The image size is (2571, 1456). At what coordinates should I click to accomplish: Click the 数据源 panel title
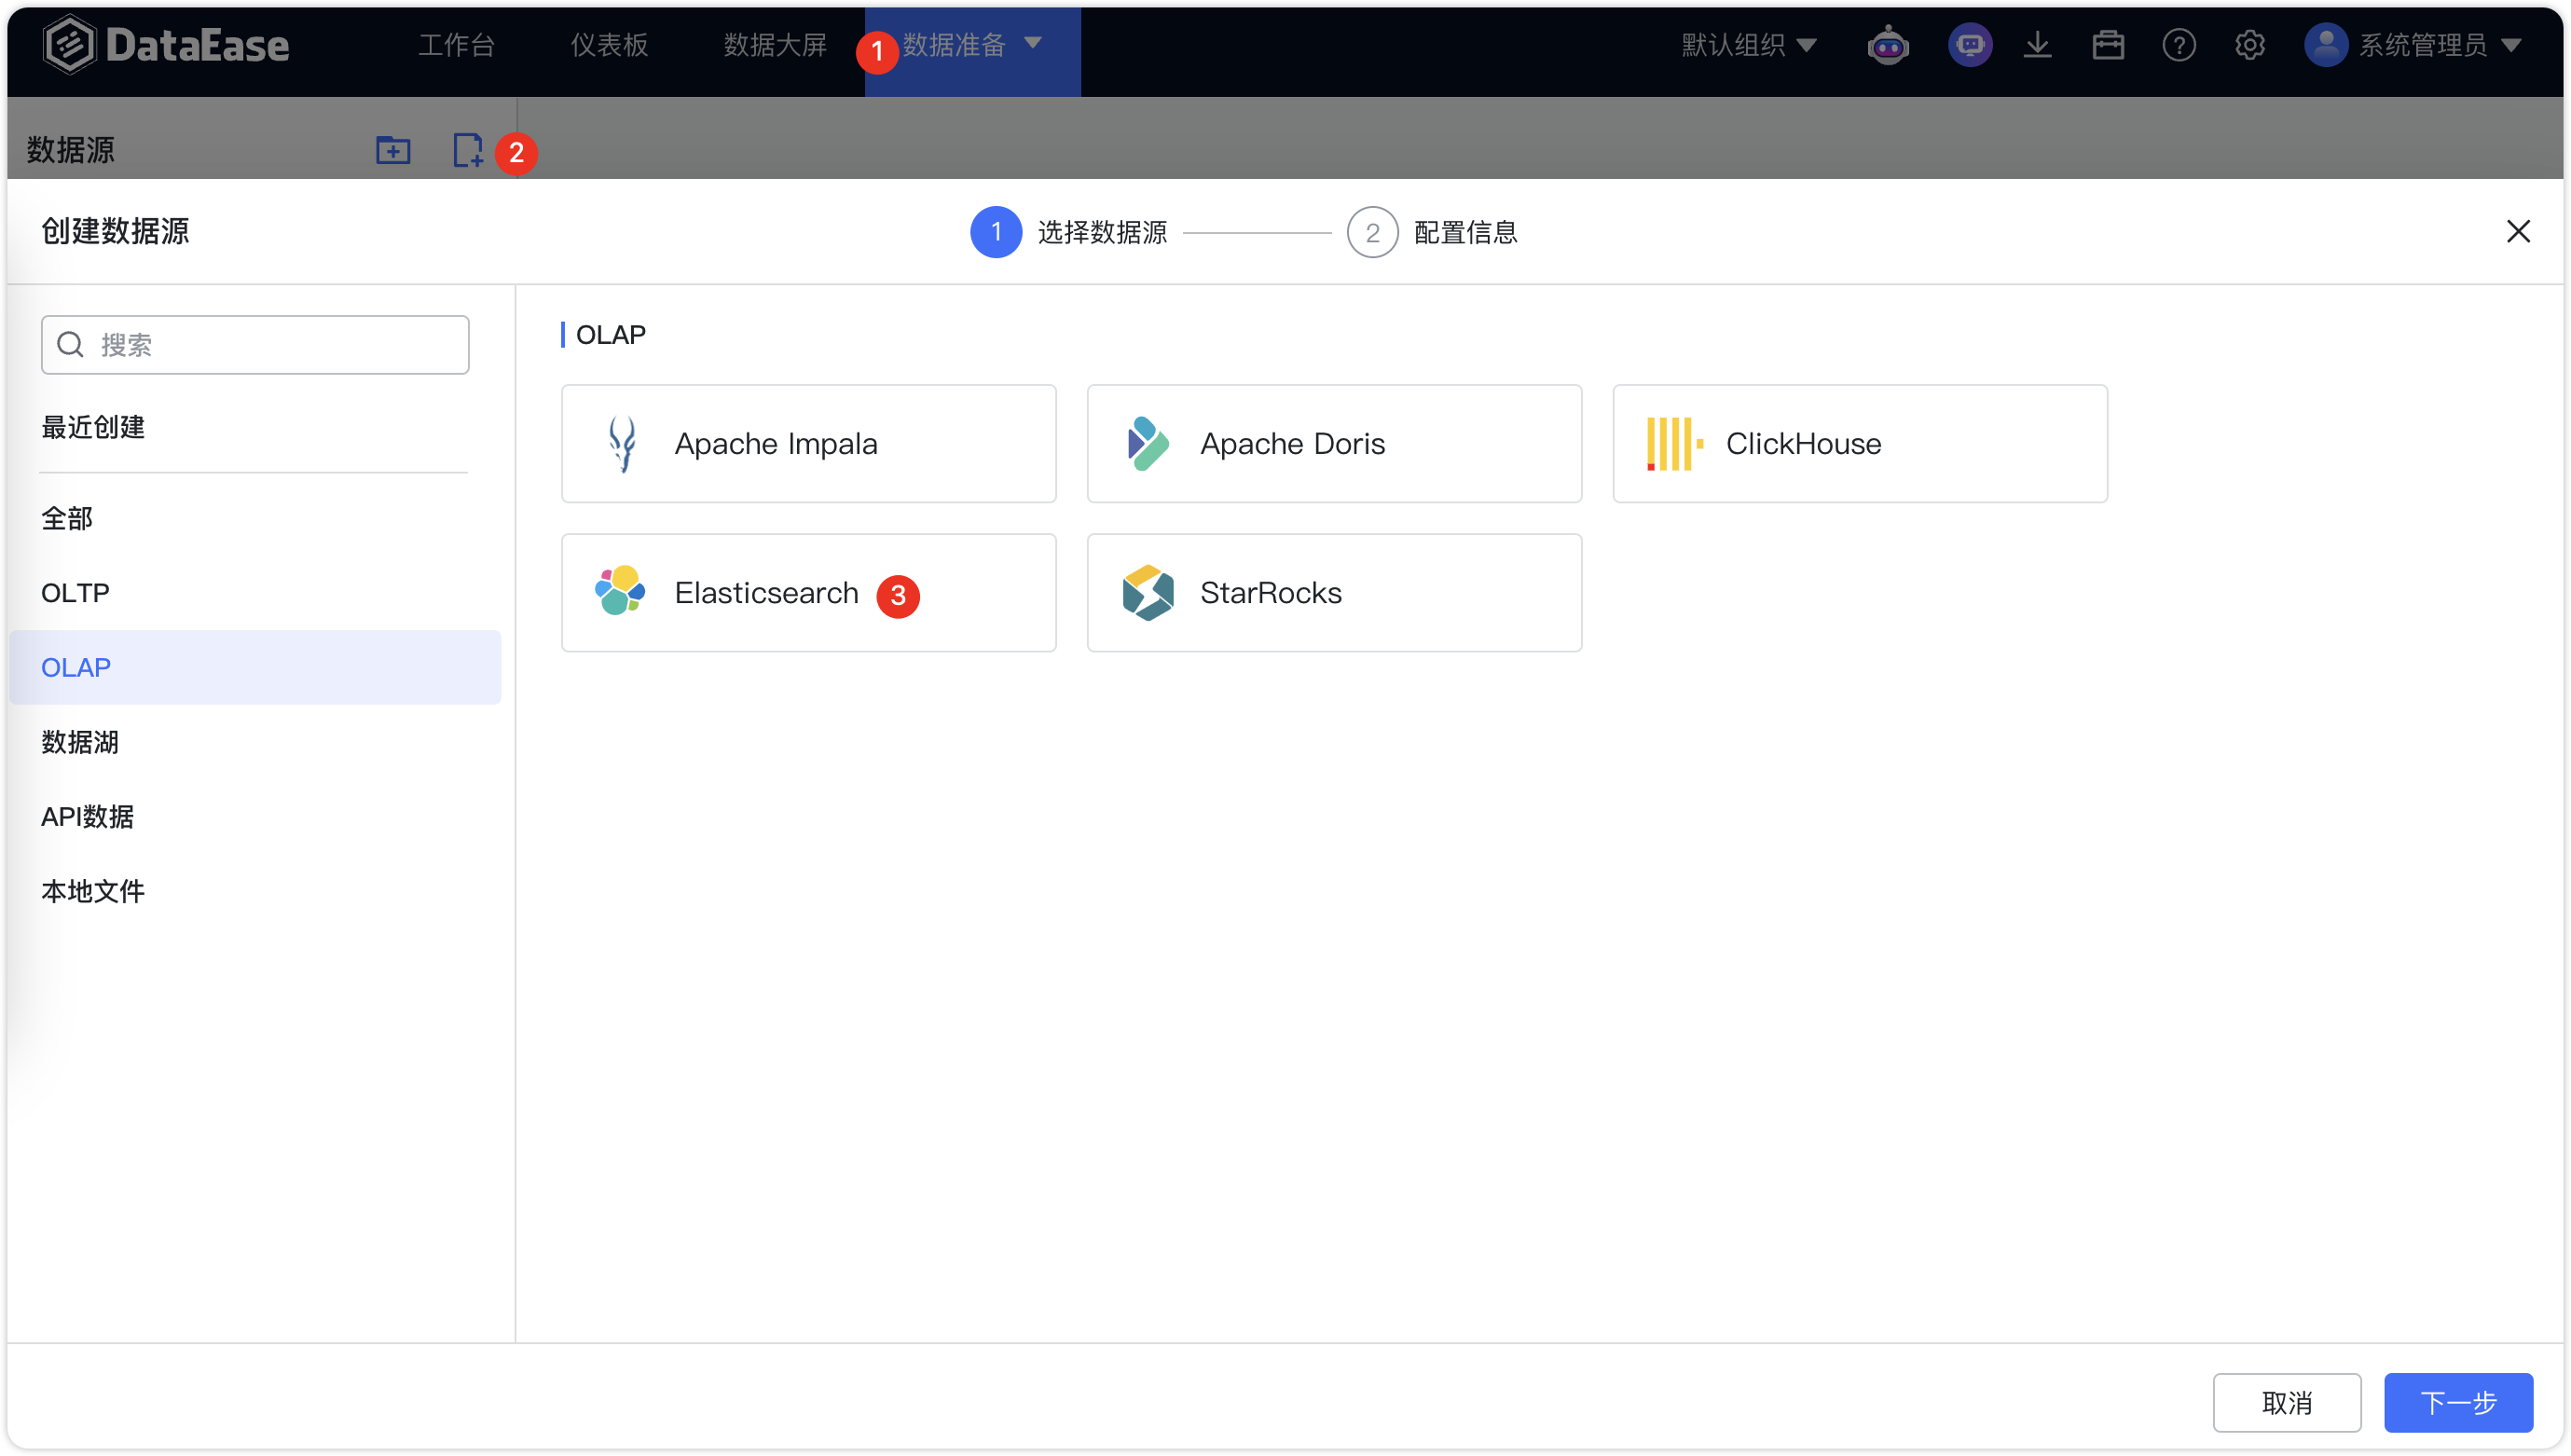pos(71,150)
